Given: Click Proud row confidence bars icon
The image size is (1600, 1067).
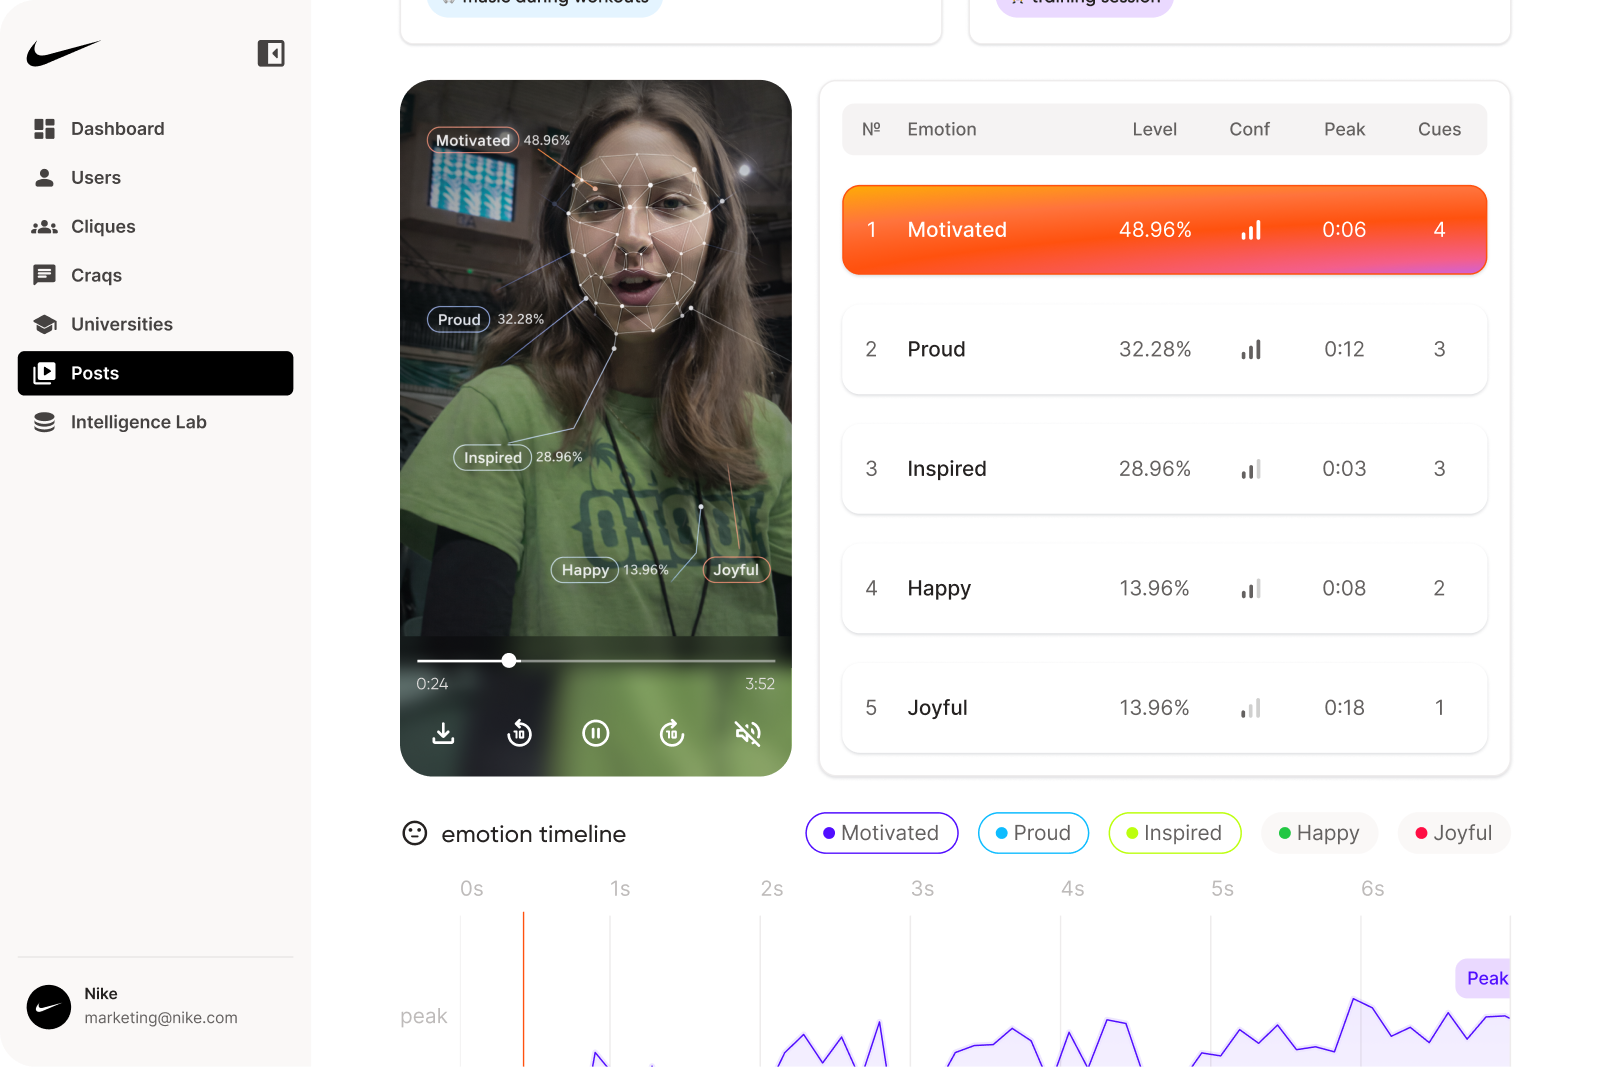Looking at the screenshot, I should [1251, 349].
